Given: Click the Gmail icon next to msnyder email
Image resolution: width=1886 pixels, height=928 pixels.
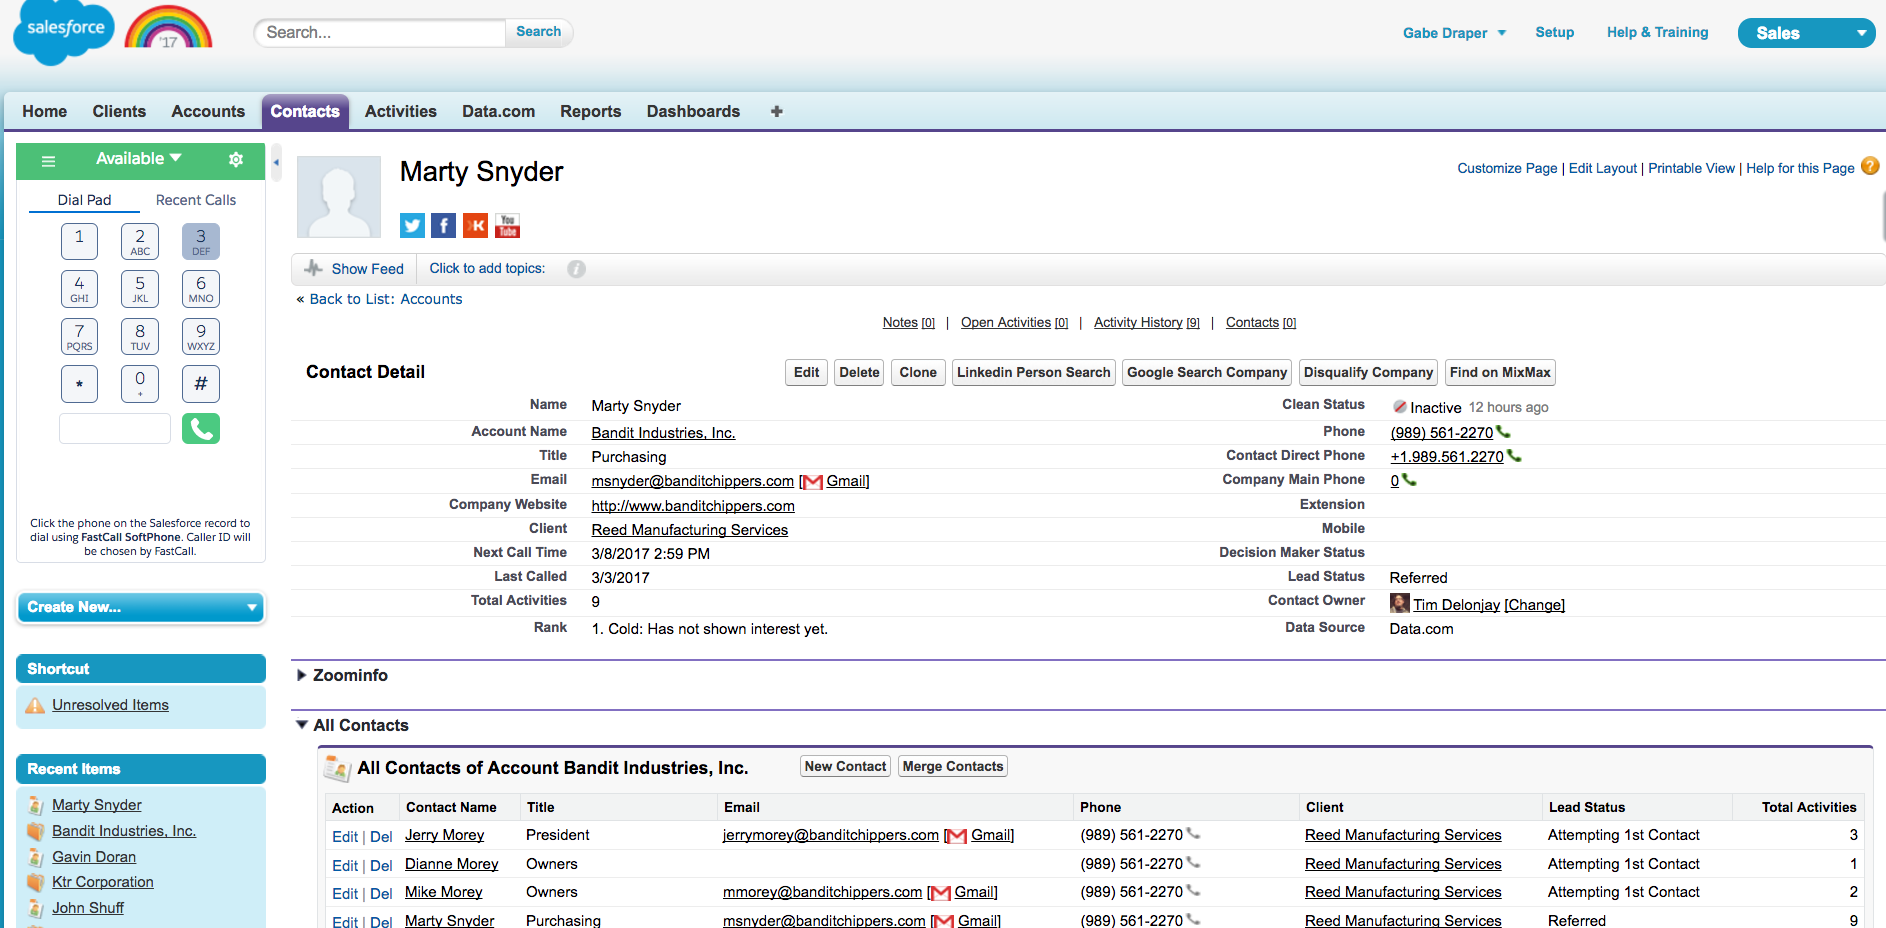Looking at the screenshot, I should pos(813,482).
